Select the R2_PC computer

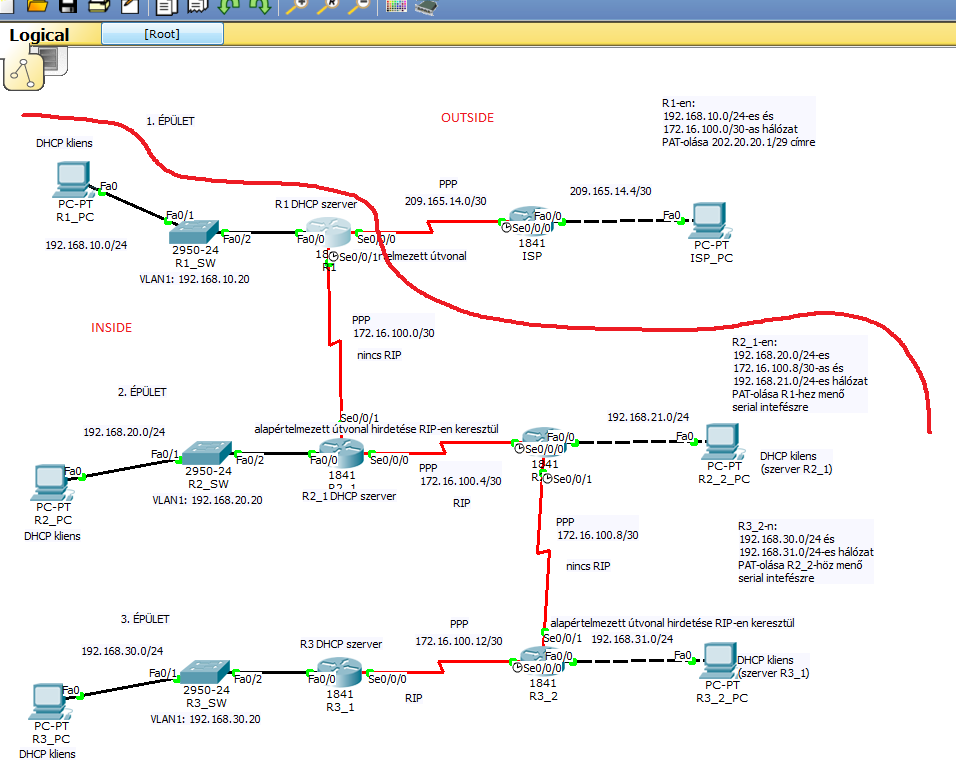[52, 483]
